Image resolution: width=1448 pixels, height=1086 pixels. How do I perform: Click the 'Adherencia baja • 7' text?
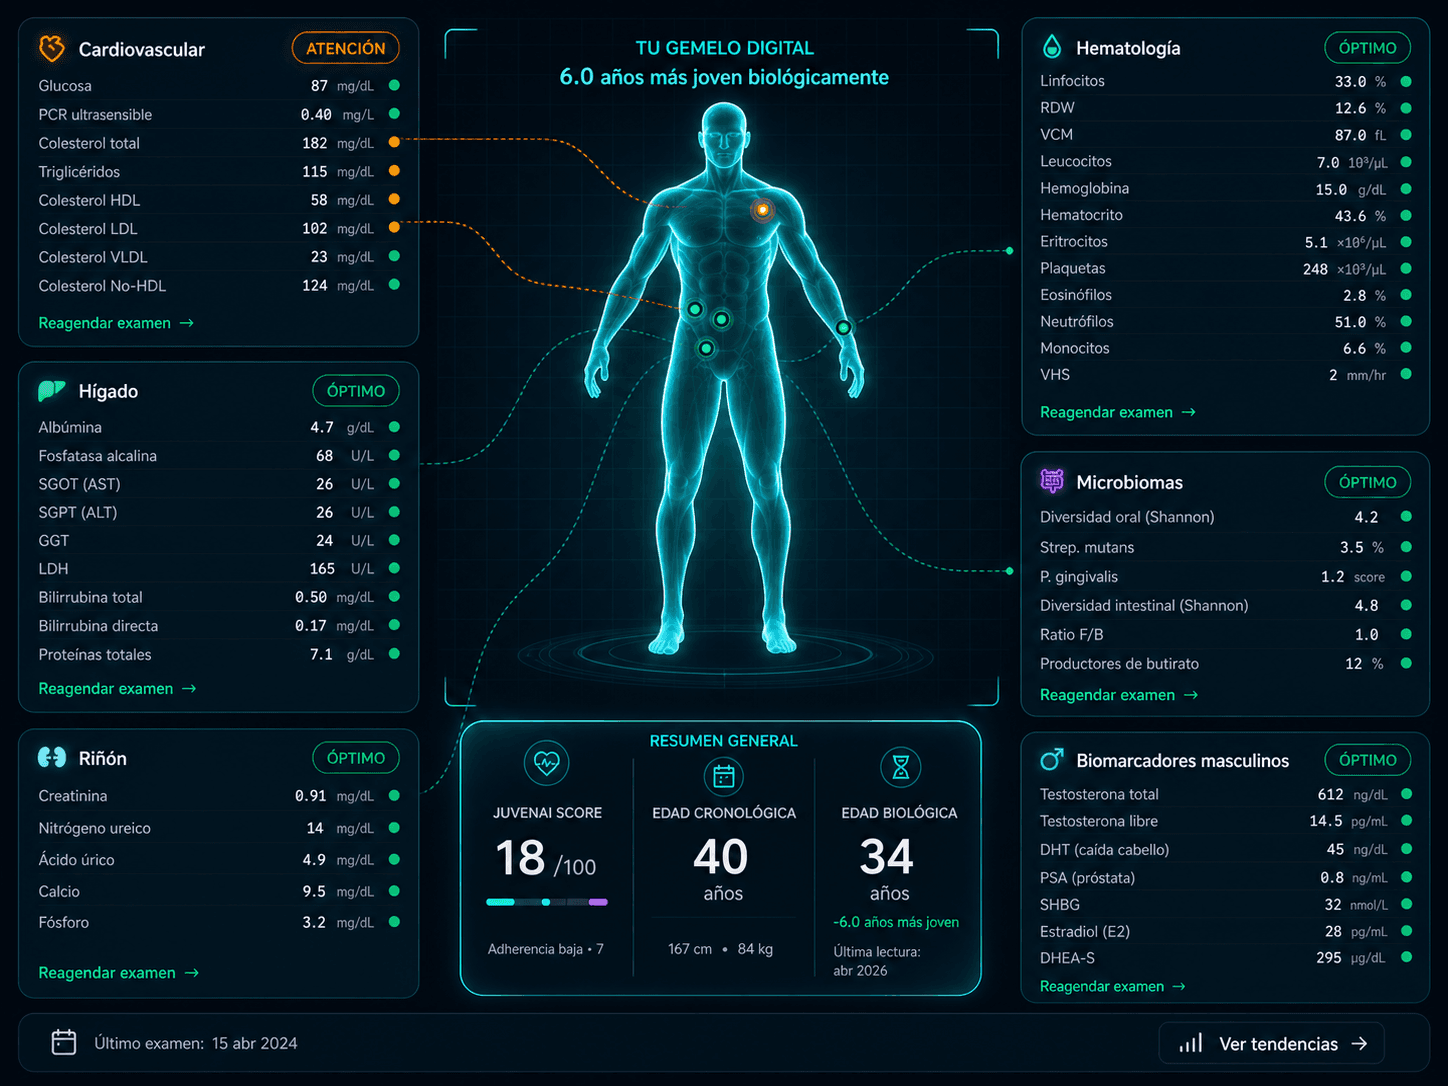546,949
